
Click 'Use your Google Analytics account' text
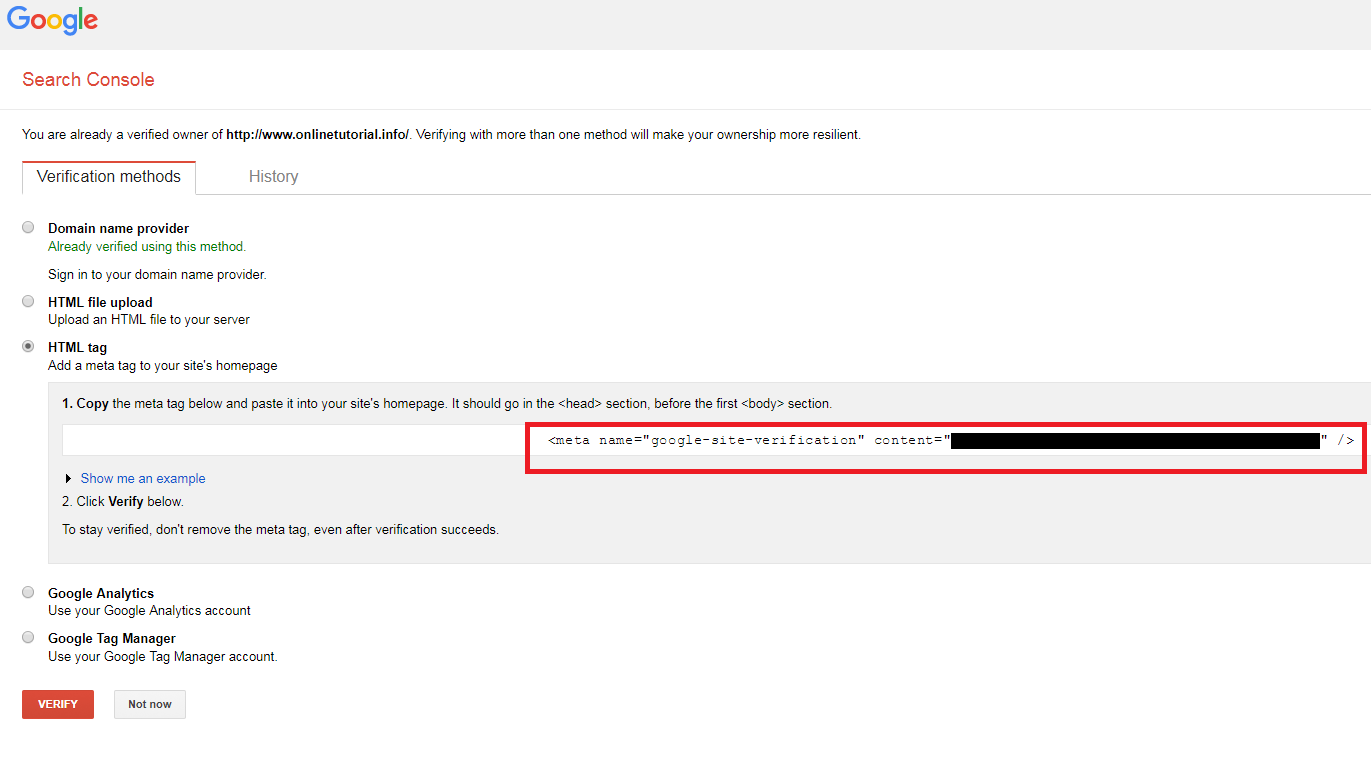click(x=149, y=611)
